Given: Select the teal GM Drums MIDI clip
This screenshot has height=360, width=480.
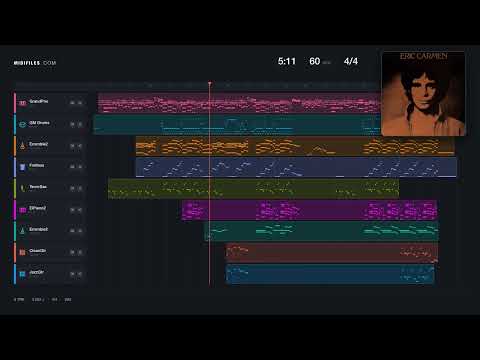Looking at the screenshot, I should [x=237, y=124].
